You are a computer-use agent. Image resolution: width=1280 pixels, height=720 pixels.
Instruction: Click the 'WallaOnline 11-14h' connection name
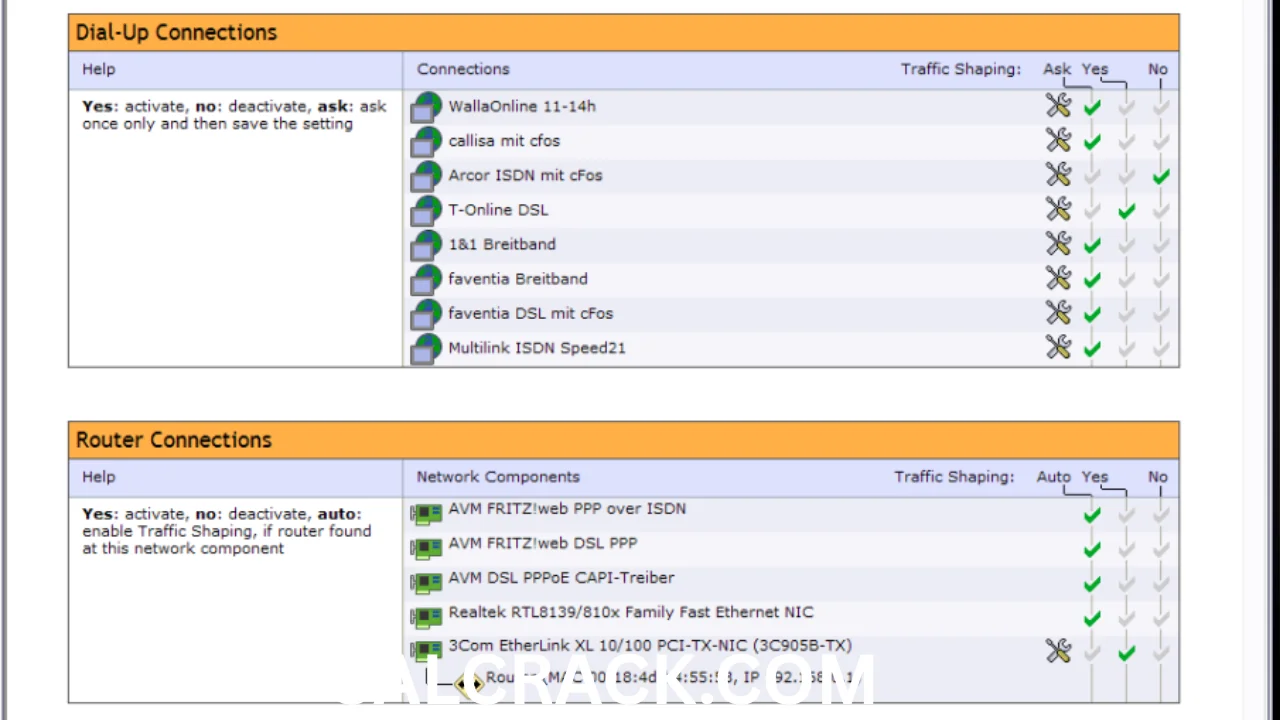[x=522, y=106]
